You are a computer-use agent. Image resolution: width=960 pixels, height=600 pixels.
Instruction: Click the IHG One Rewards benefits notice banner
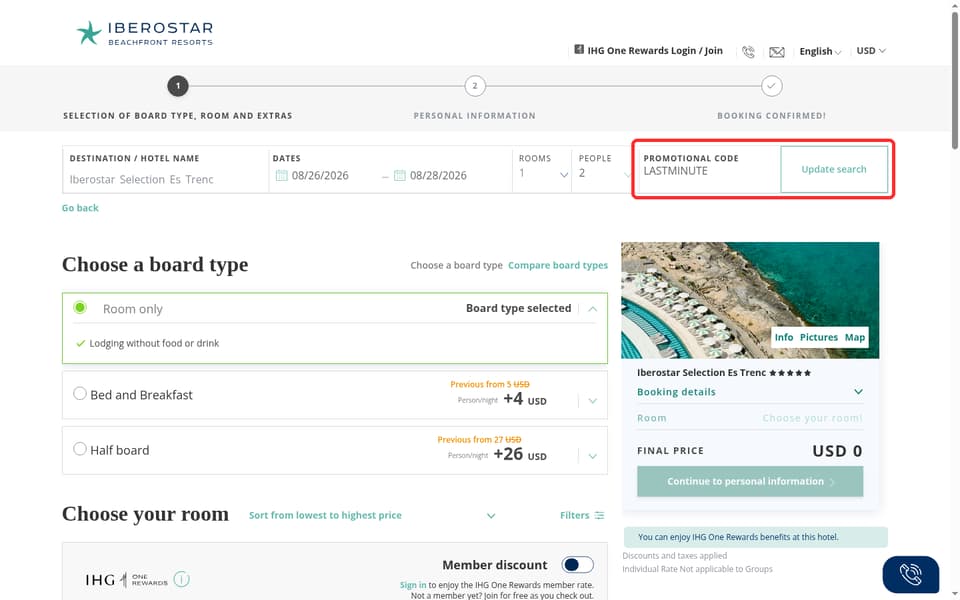[756, 537]
